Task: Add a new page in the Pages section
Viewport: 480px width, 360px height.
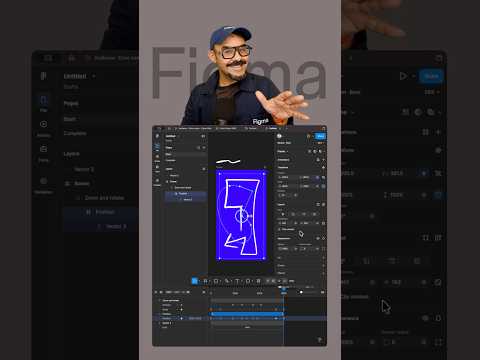Action: click(x=204, y=147)
